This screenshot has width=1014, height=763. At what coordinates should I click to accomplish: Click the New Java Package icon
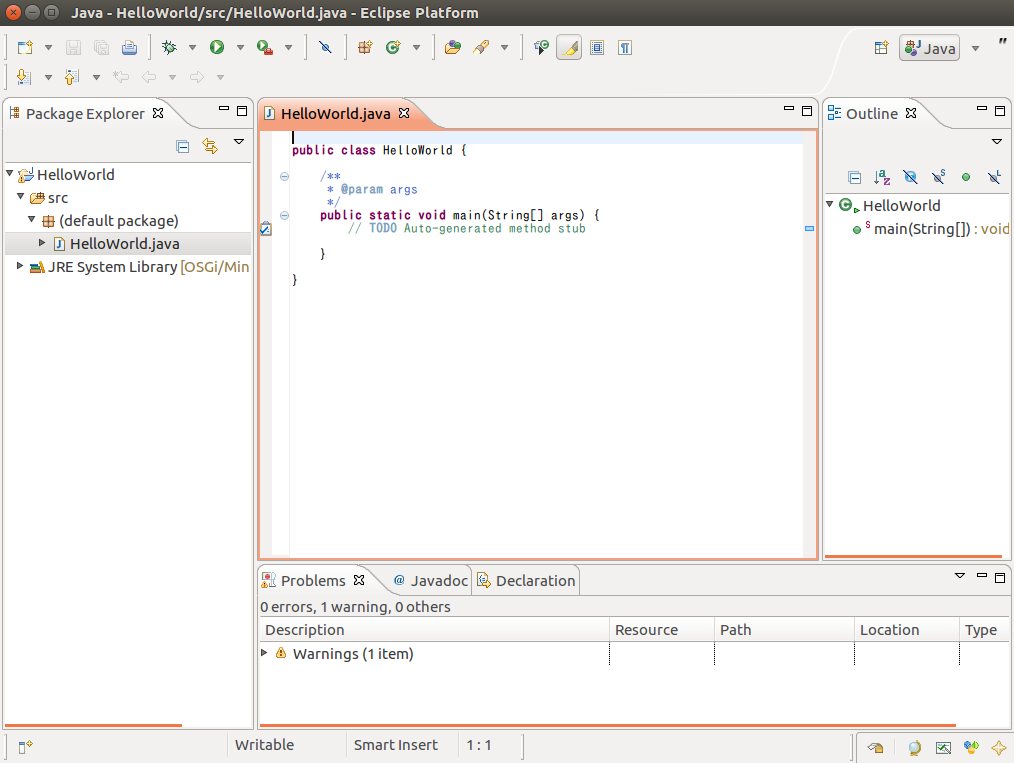pyautogui.click(x=365, y=47)
